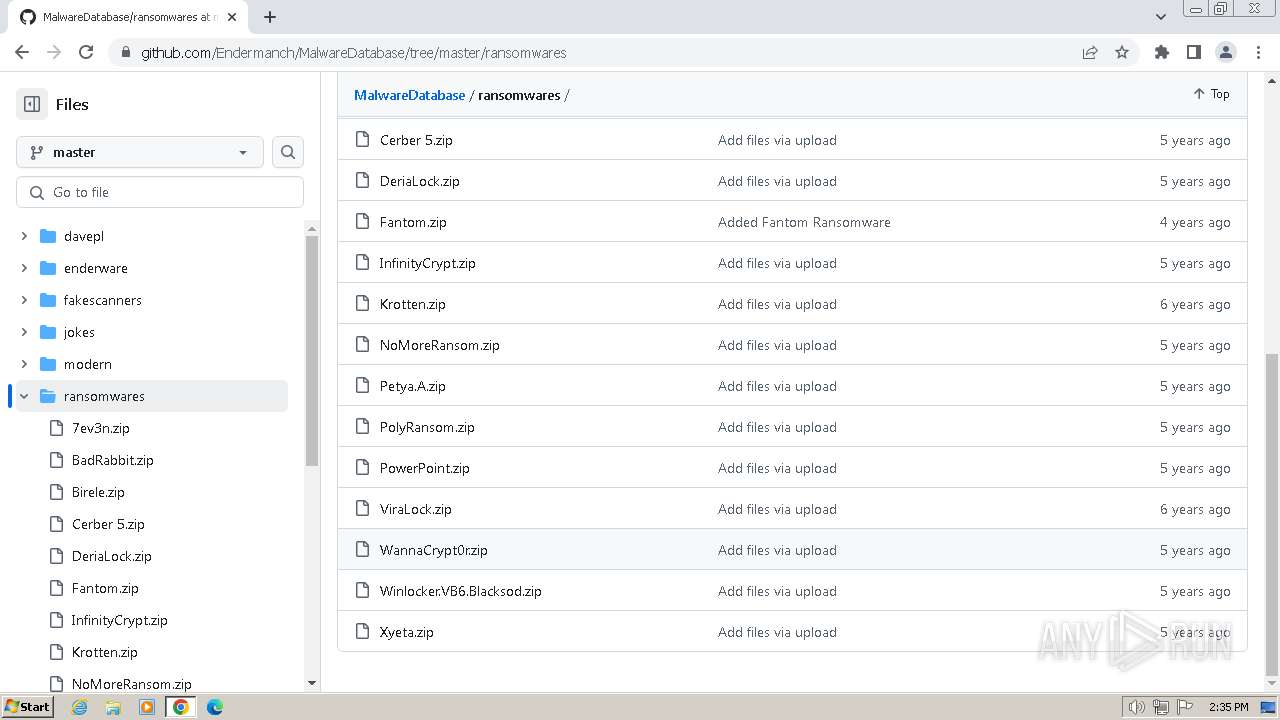Click sidebar tree scrollbar down arrow
The width and height of the screenshot is (1280, 720).
(311, 683)
